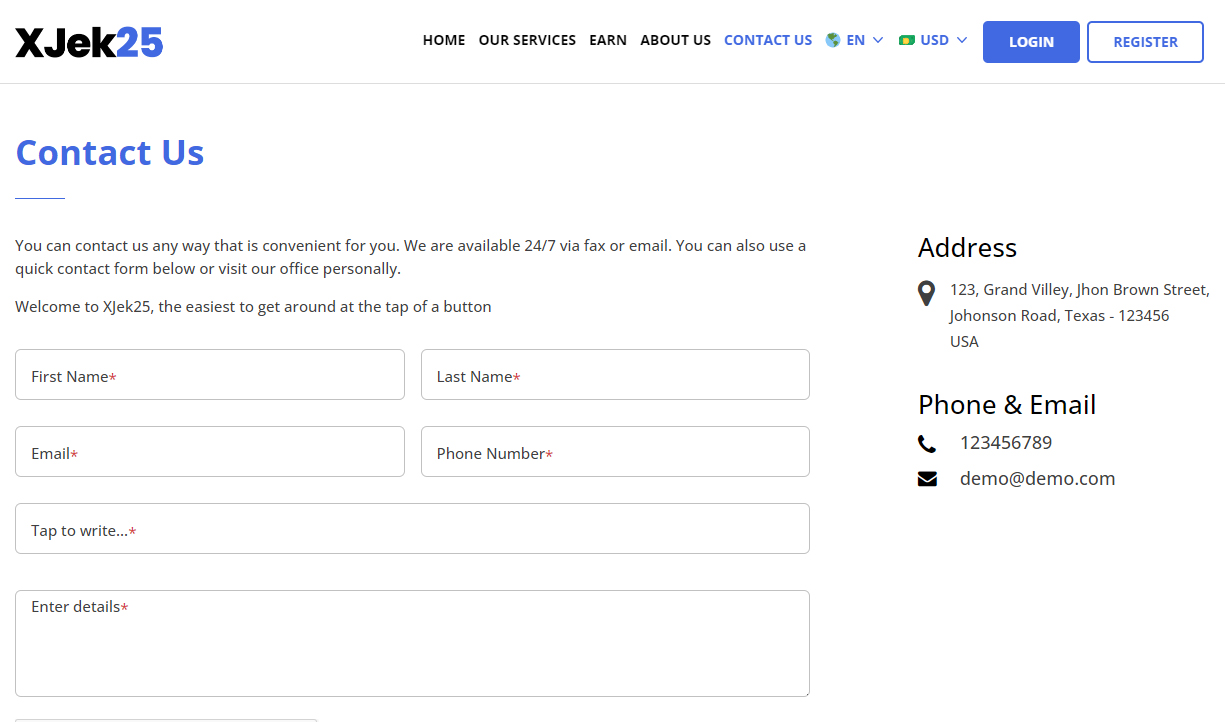Image resolution: width=1225 pixels, height=722 pixels.
Task: Expand the language chevron next to EN
Action: [878, 40]
